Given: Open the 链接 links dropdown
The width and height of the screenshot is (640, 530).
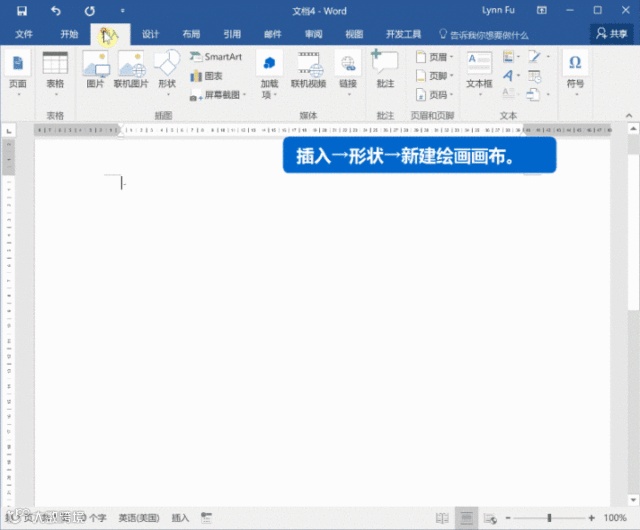Looking at the screenshot, I should 348,73.
